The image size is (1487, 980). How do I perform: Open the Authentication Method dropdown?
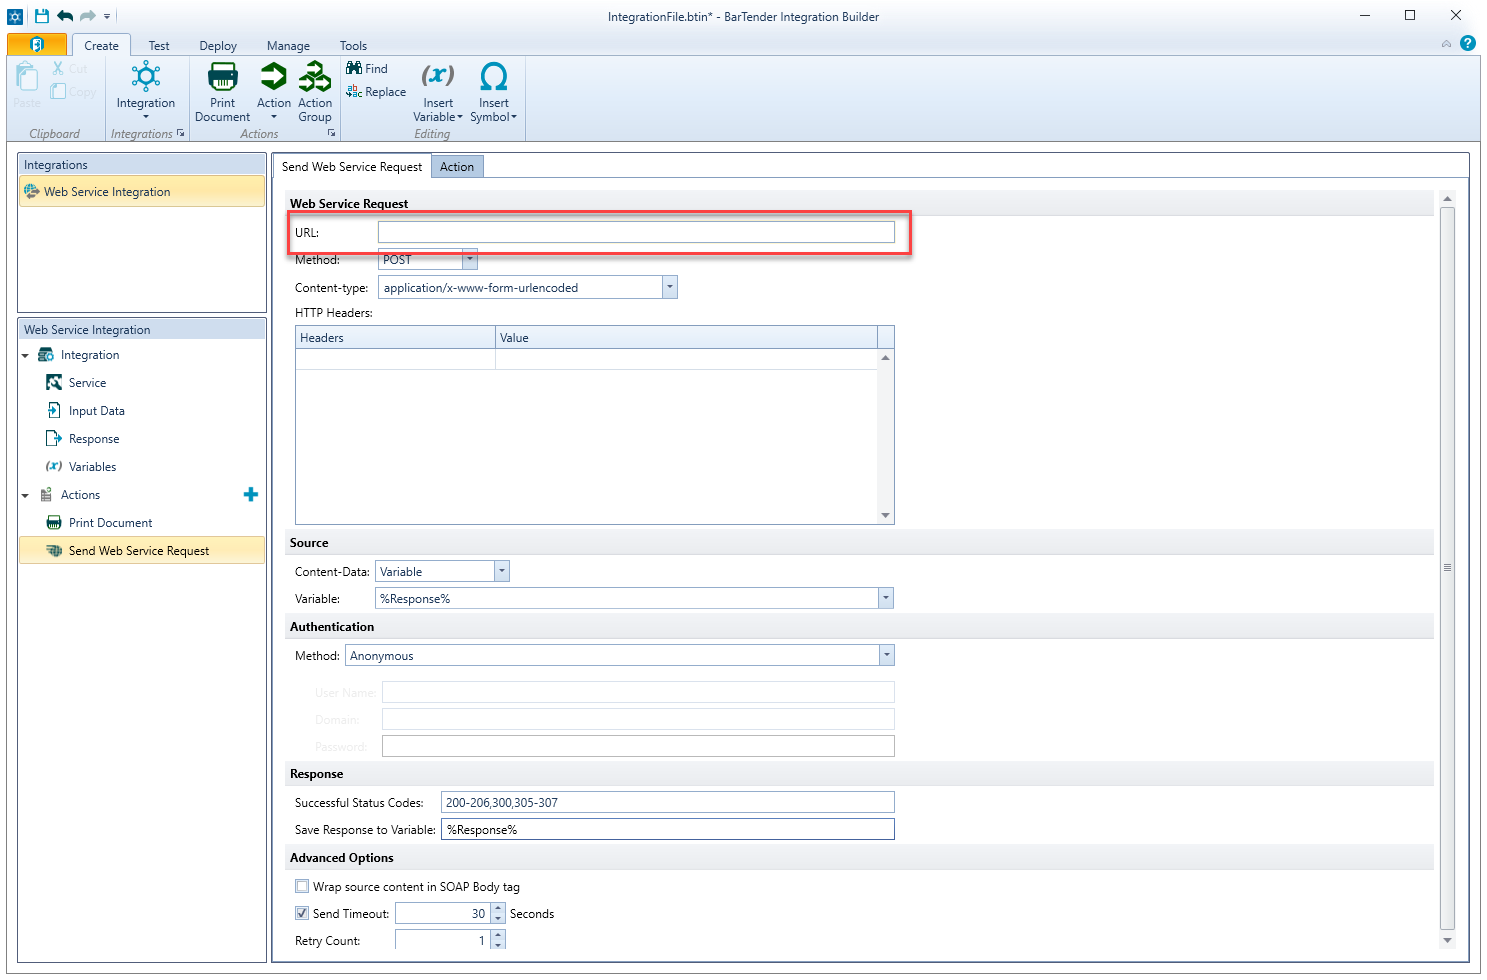click(886, 655)
